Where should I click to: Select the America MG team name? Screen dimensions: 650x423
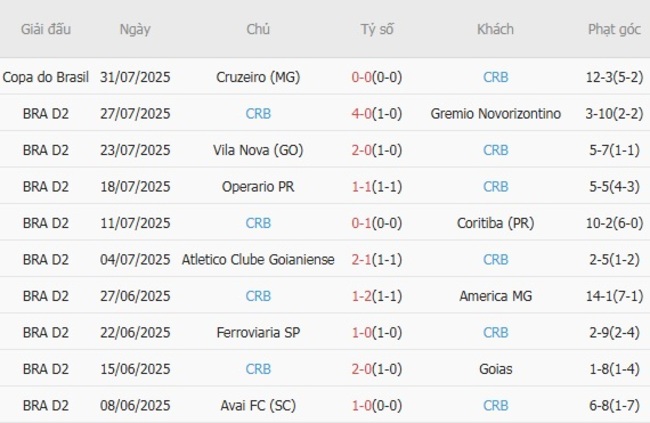pyautogui.click(x=495, y=296)
